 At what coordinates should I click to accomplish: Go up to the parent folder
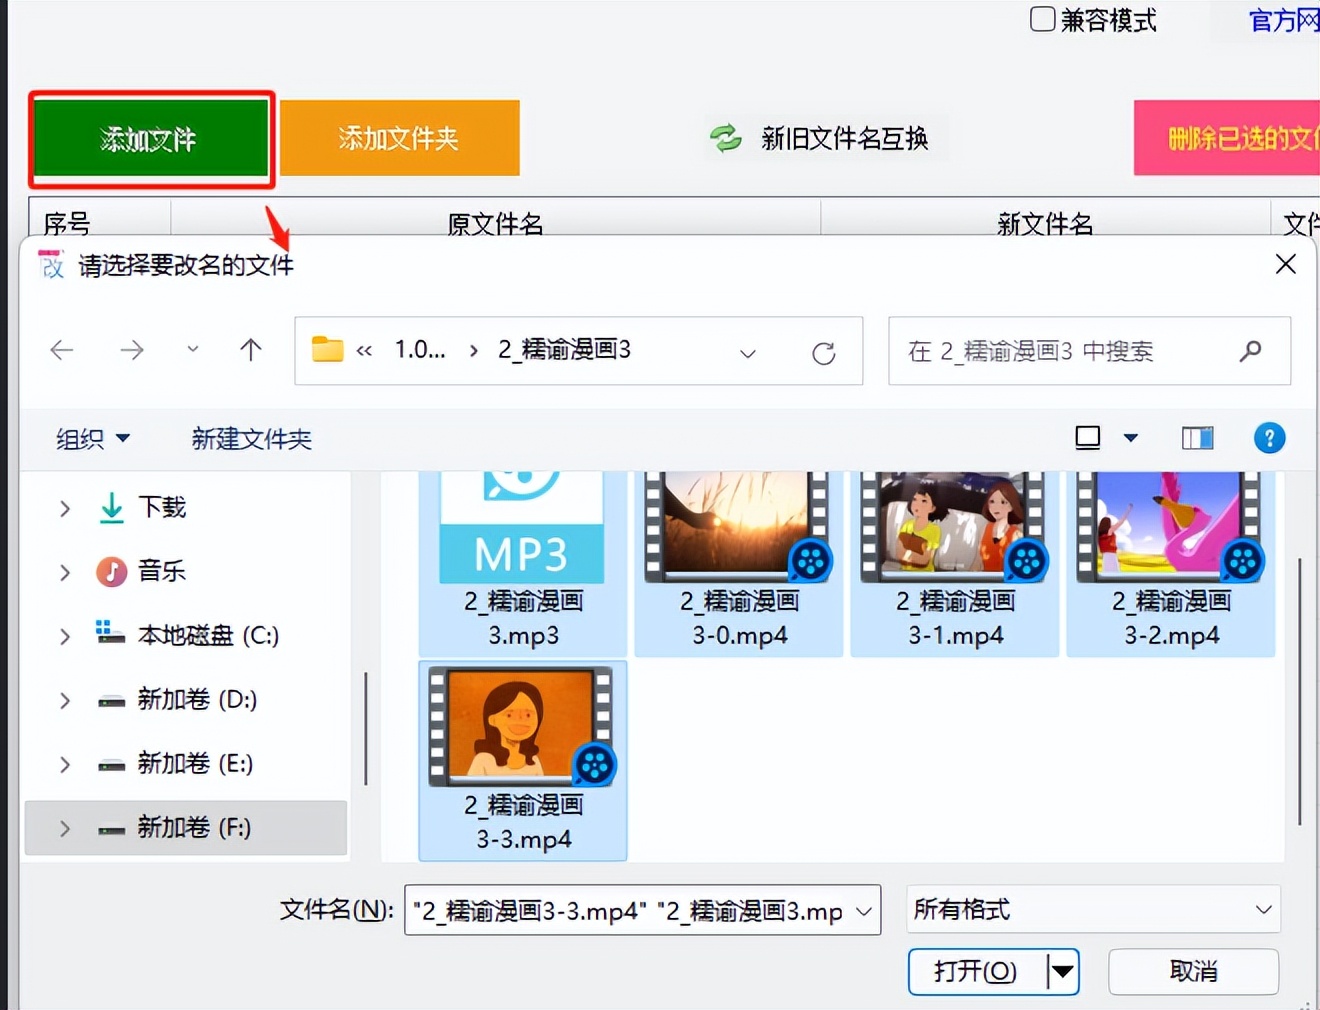251,350
